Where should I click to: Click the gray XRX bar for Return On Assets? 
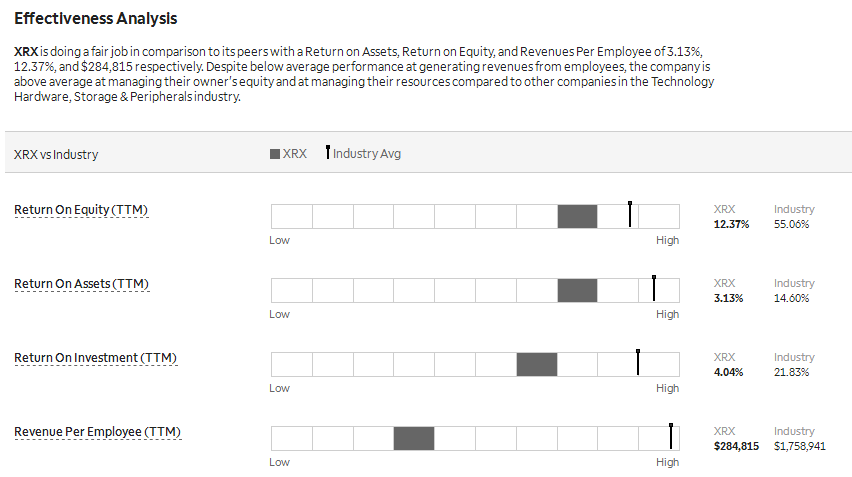click(577, 290)
